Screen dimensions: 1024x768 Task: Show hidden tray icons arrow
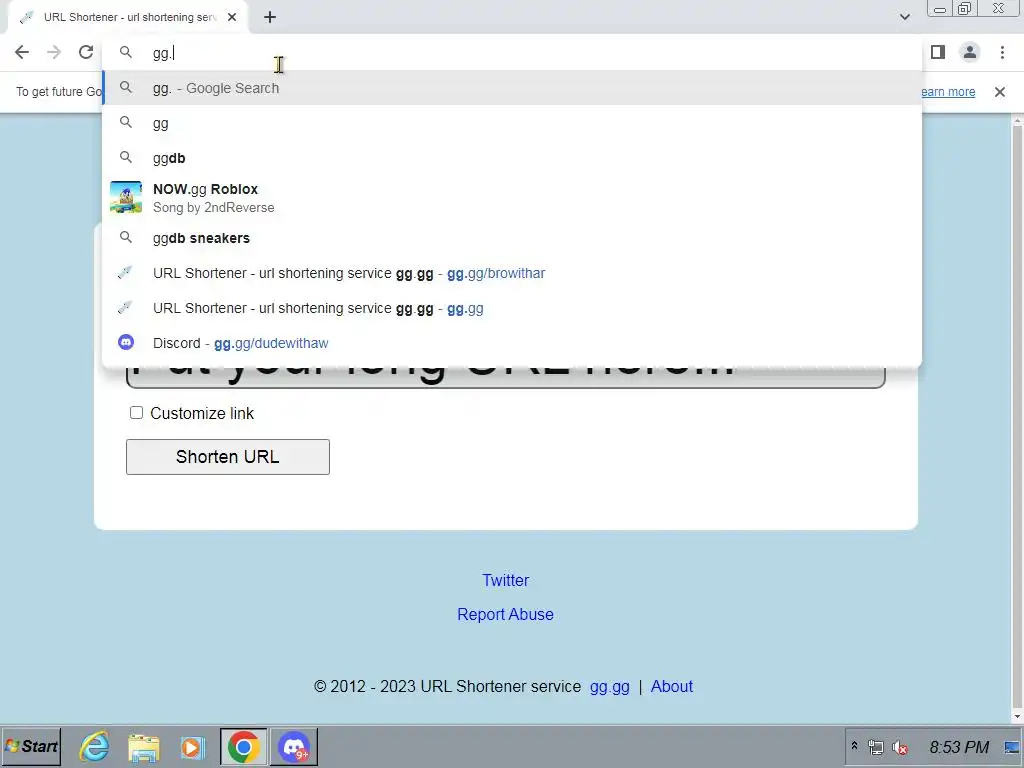pyautogui.click(x=854, y=745)
